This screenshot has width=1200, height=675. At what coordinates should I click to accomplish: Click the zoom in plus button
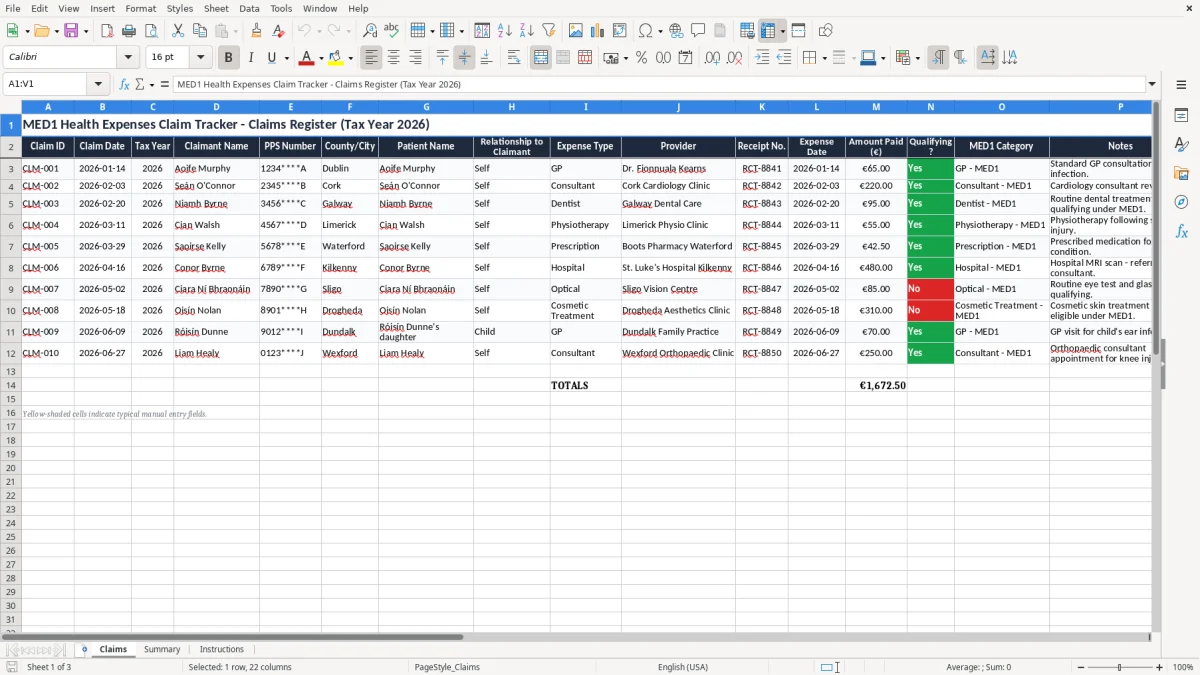coord(1160,667)
